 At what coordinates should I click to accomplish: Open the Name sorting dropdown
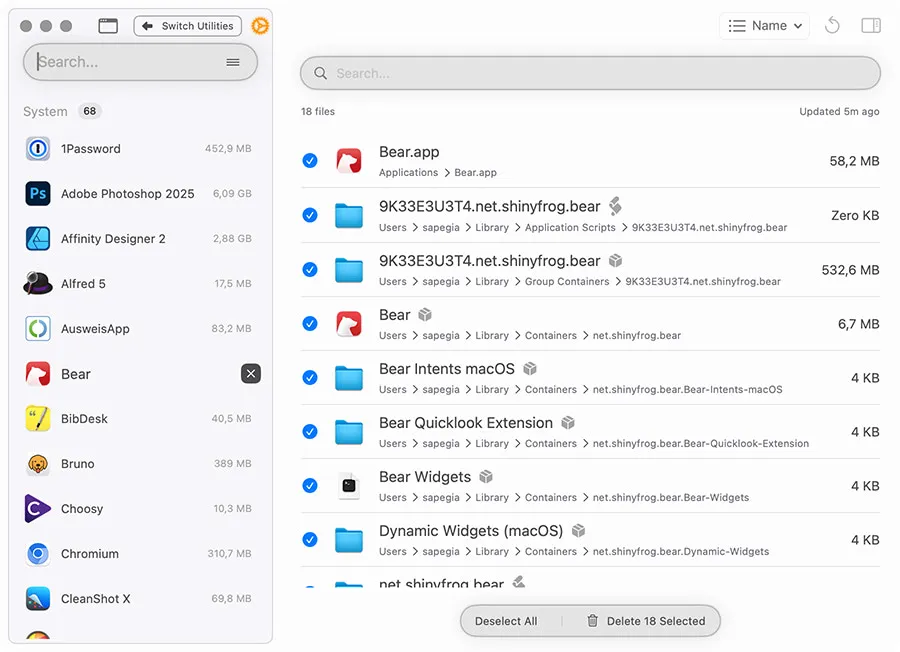click(x=763, y=25)
